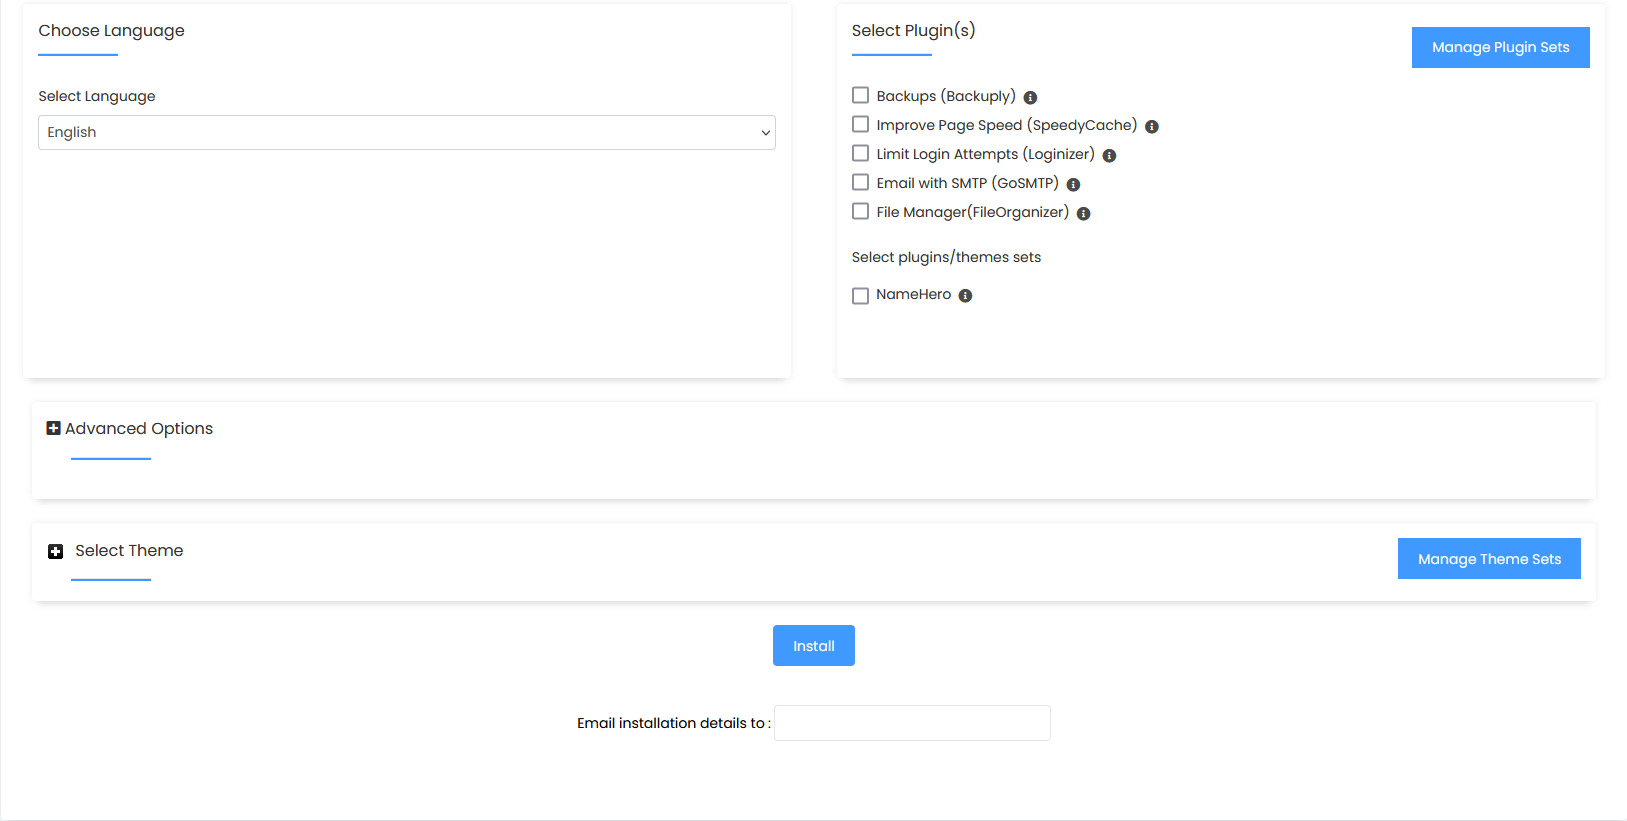Tick the Limit Login Attempts checkbox
The image size is (1627, 821).
(x=860, y=153)
